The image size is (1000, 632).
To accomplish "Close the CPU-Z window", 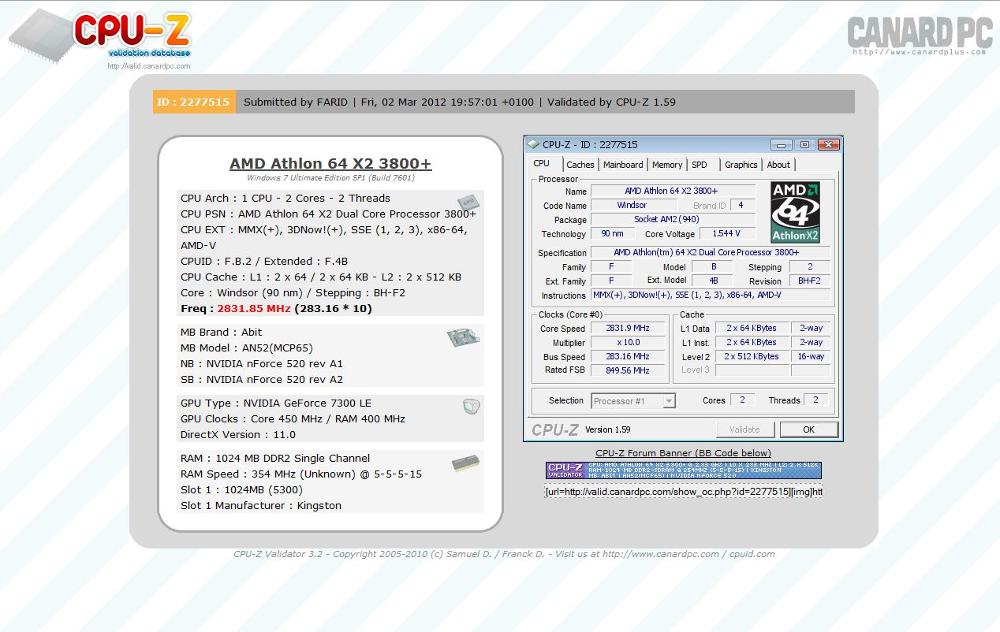I will click(x=828, y=145).
